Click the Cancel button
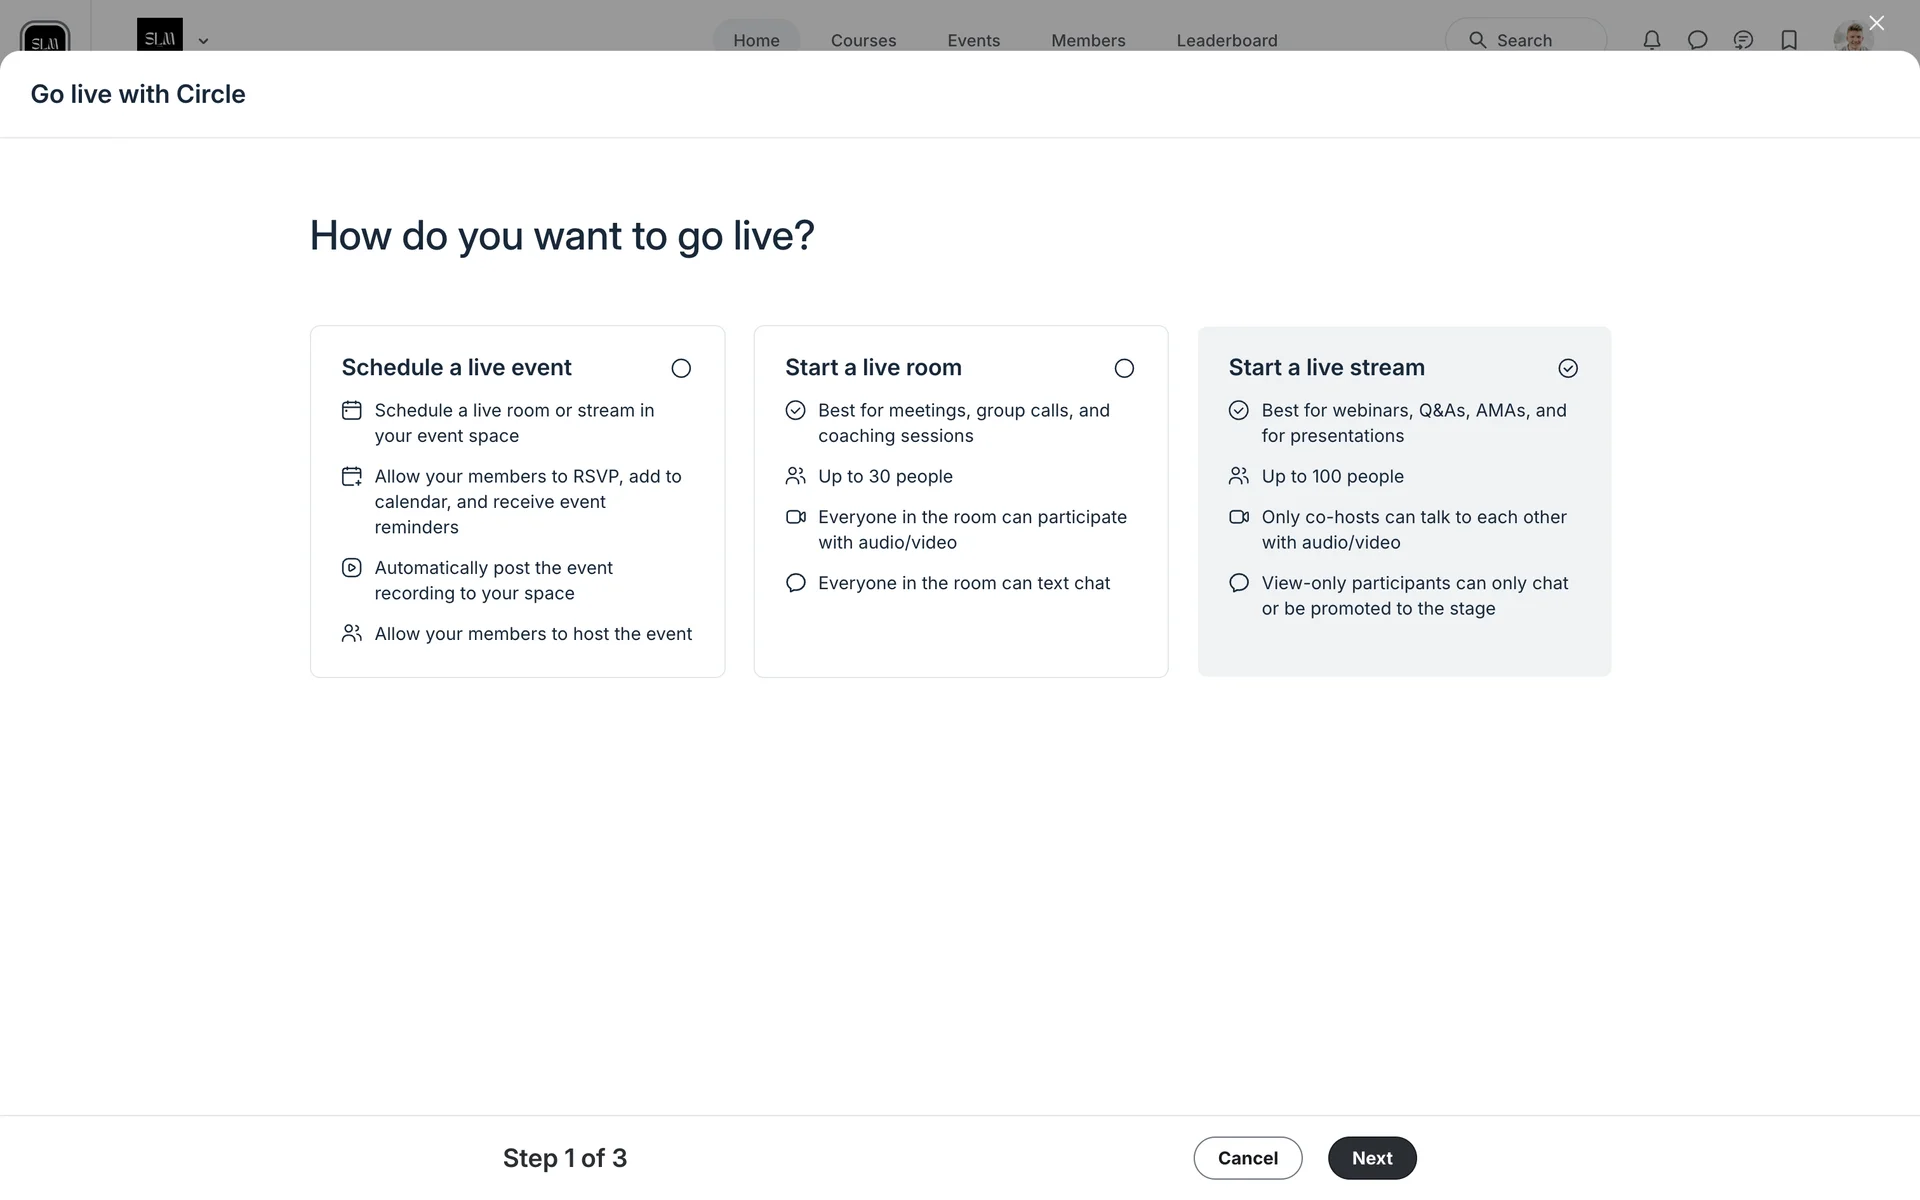1920x1200 pixels. pyautogui.click(x=1247, y=1158)
